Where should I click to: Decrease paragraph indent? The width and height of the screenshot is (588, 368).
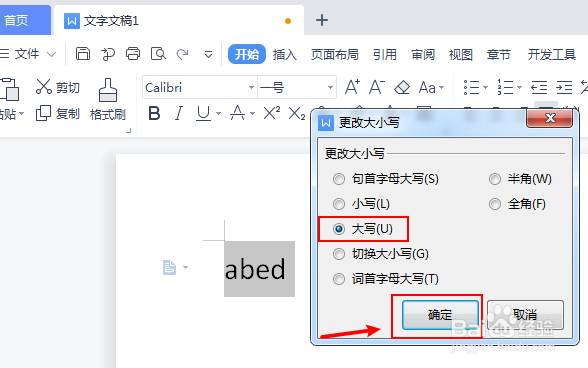539,88
